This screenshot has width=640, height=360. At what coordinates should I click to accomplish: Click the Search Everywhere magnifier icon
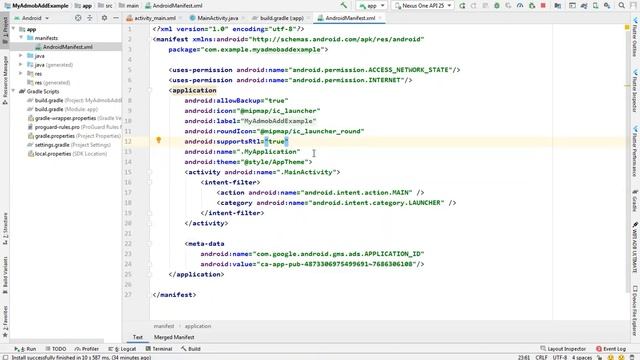[622, 6]
